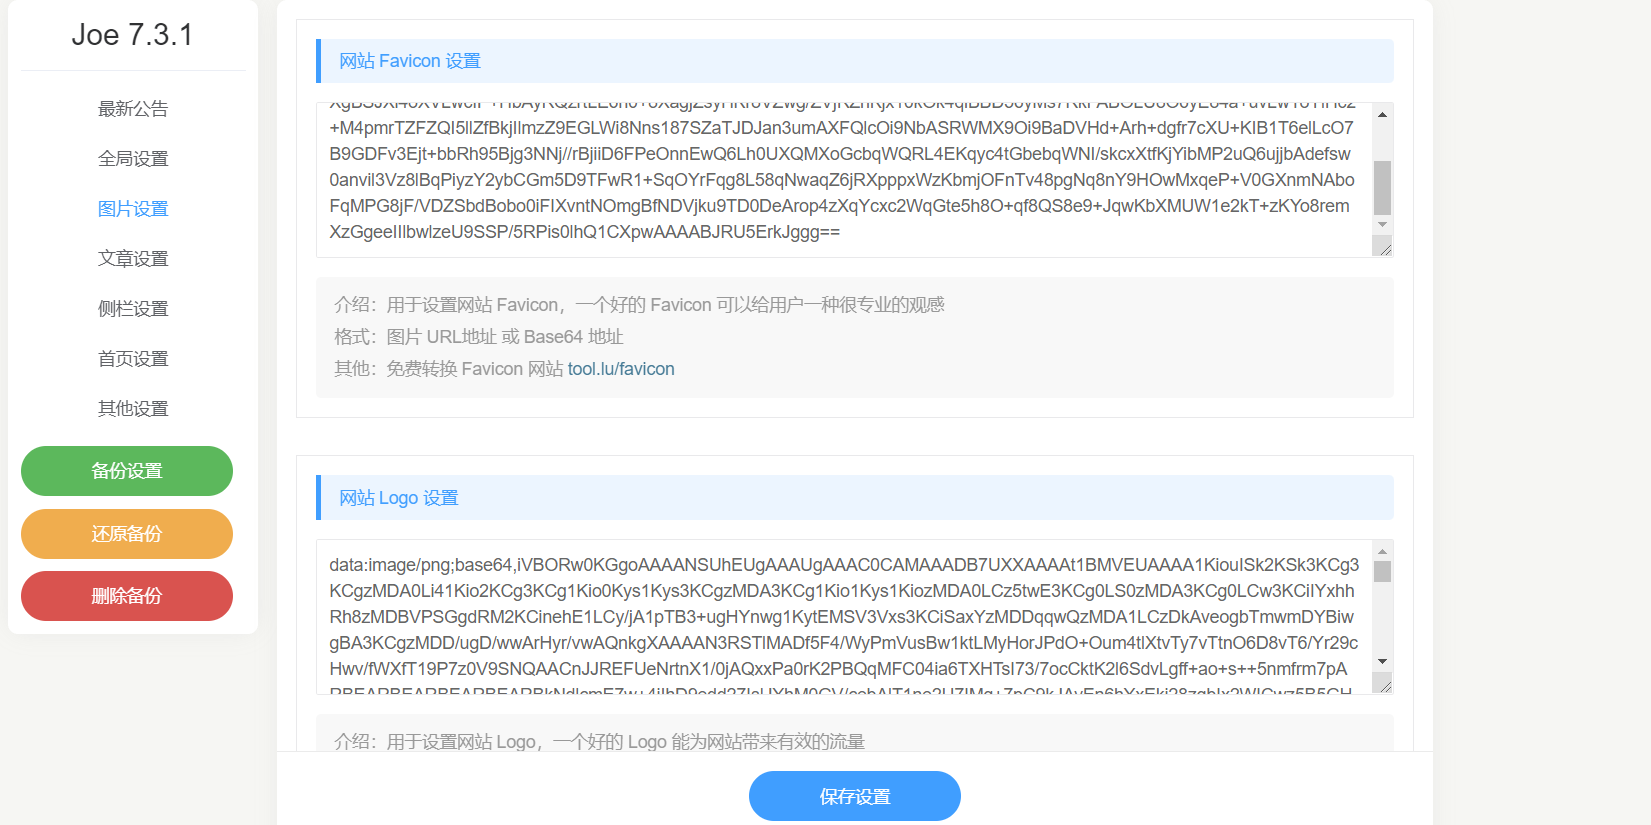Open the 最新公告 menu item

coord(133,109)
